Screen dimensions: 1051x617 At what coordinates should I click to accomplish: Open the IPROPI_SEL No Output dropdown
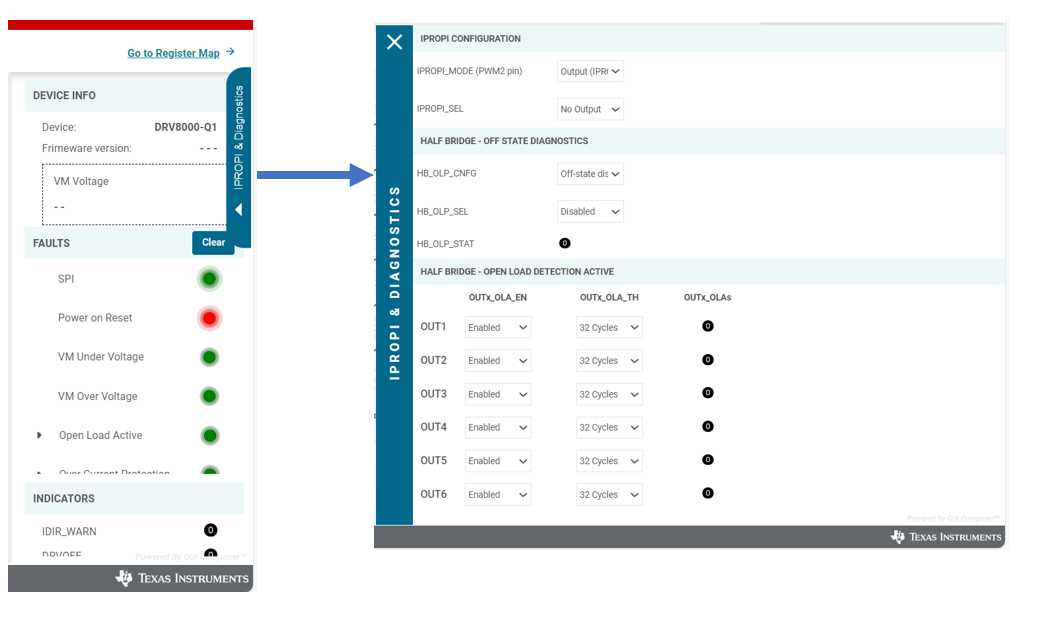tap(590, 109)
